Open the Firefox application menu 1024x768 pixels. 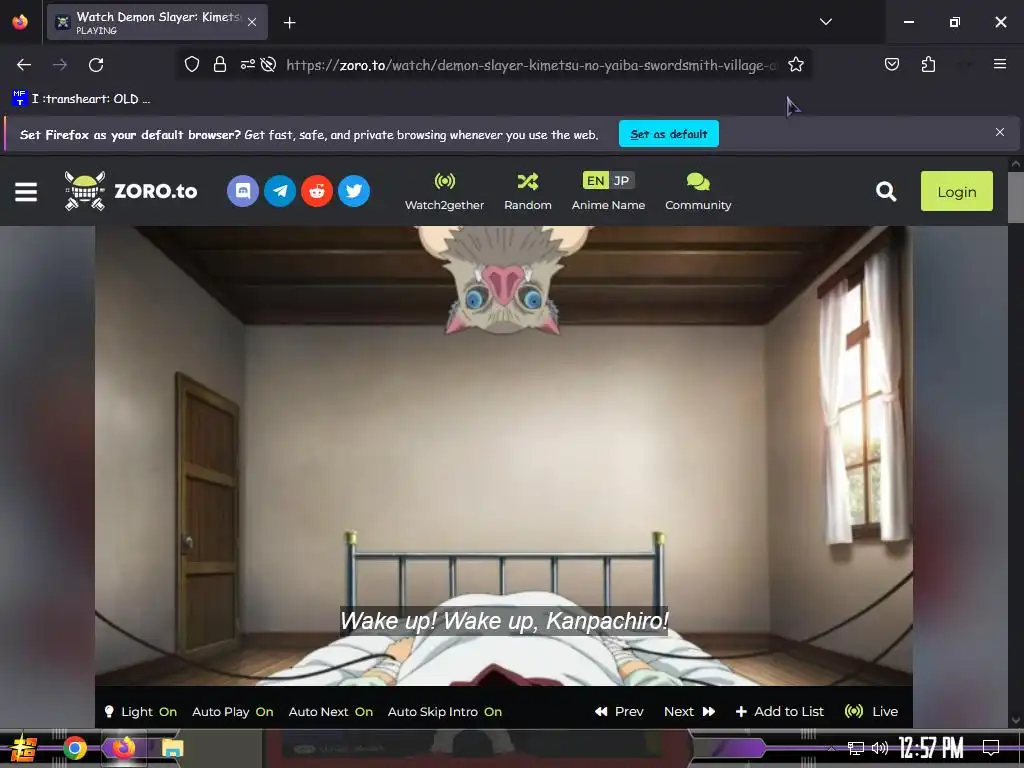[x=1000, y=64]
